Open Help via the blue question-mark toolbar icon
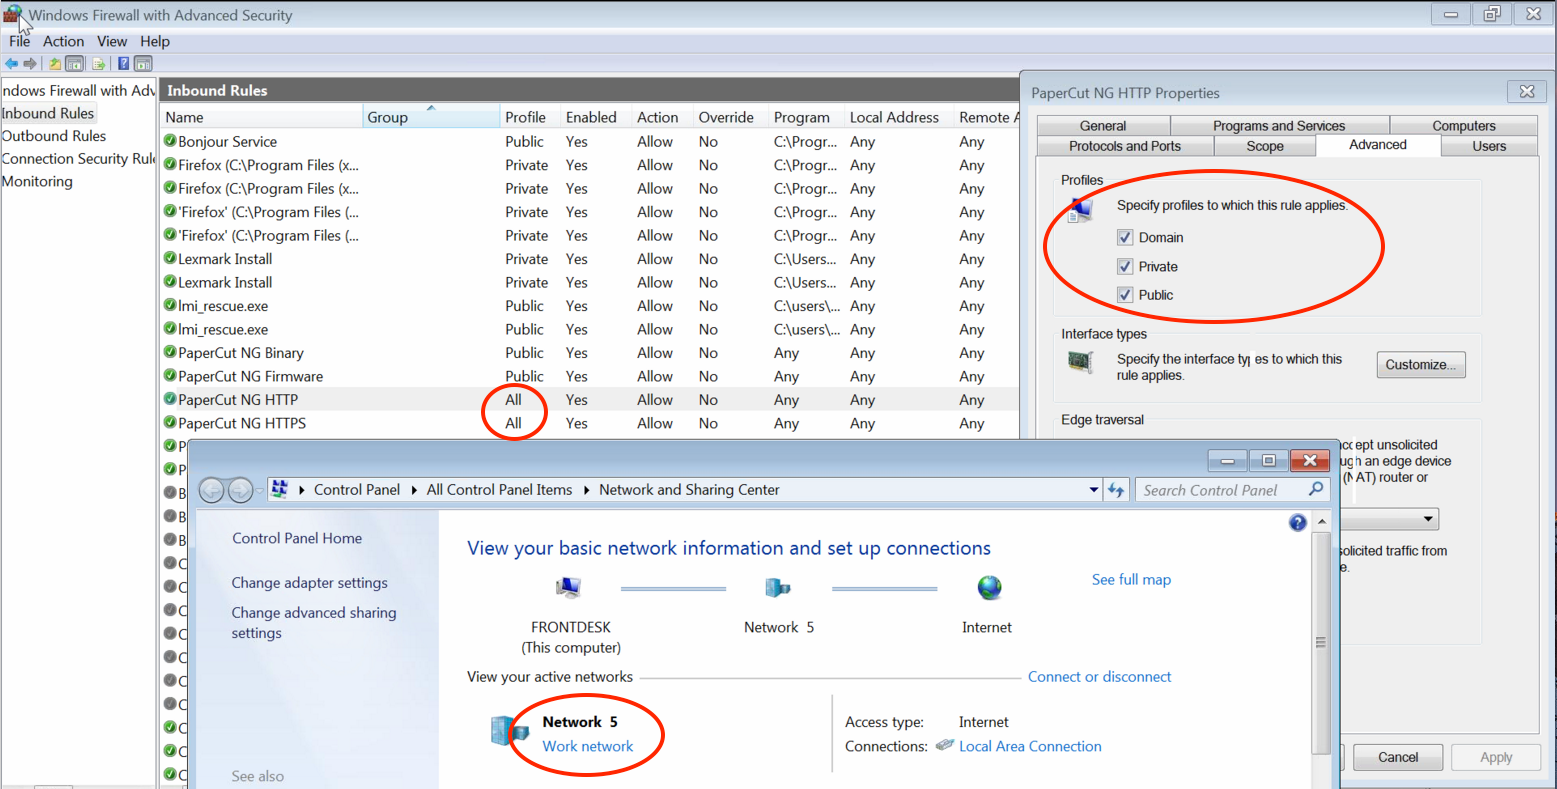The width and height of the screenshot is (1557, 789). tap(123, 63)
